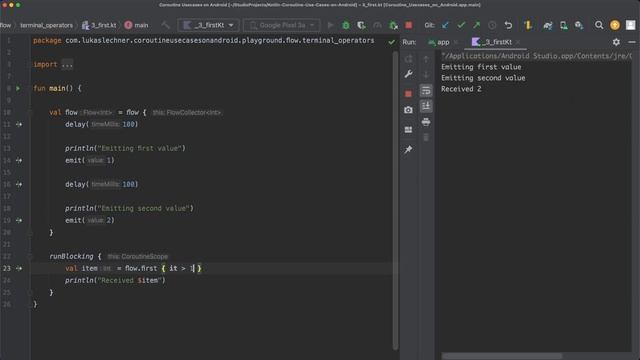Dump threads with the camera icon

(x=408, y=110)
